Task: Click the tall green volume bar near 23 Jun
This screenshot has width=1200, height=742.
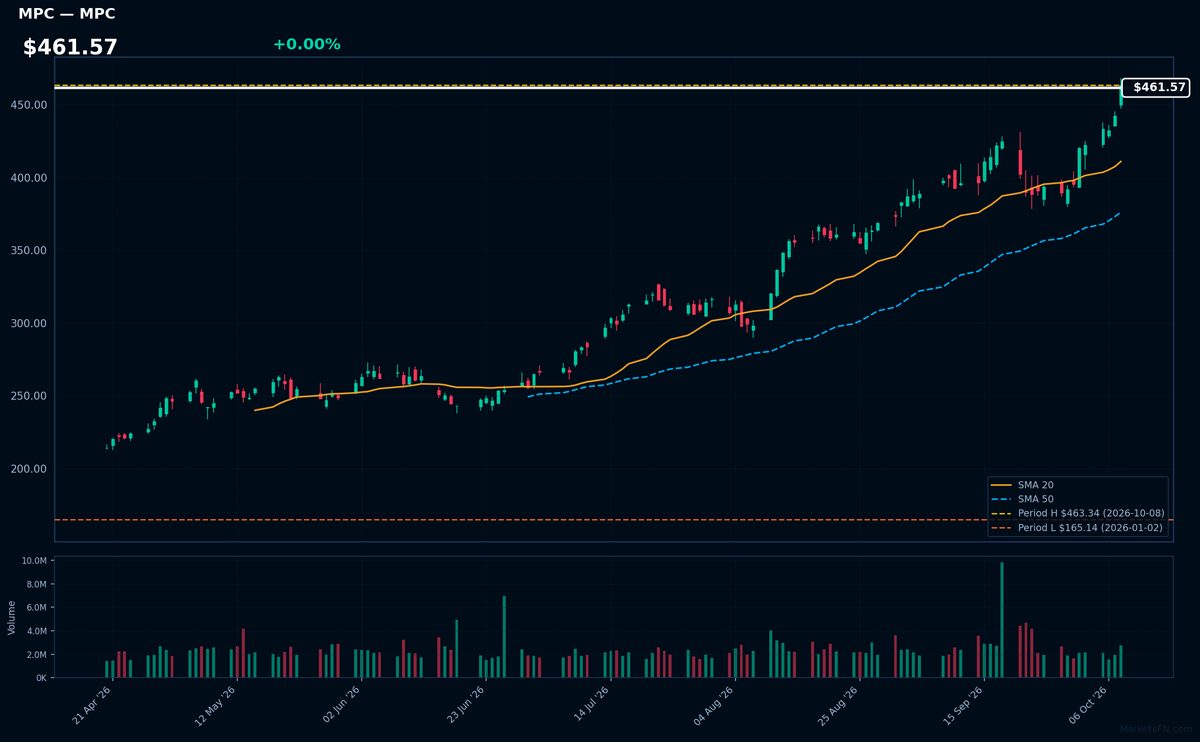Action: coord(504,637)
